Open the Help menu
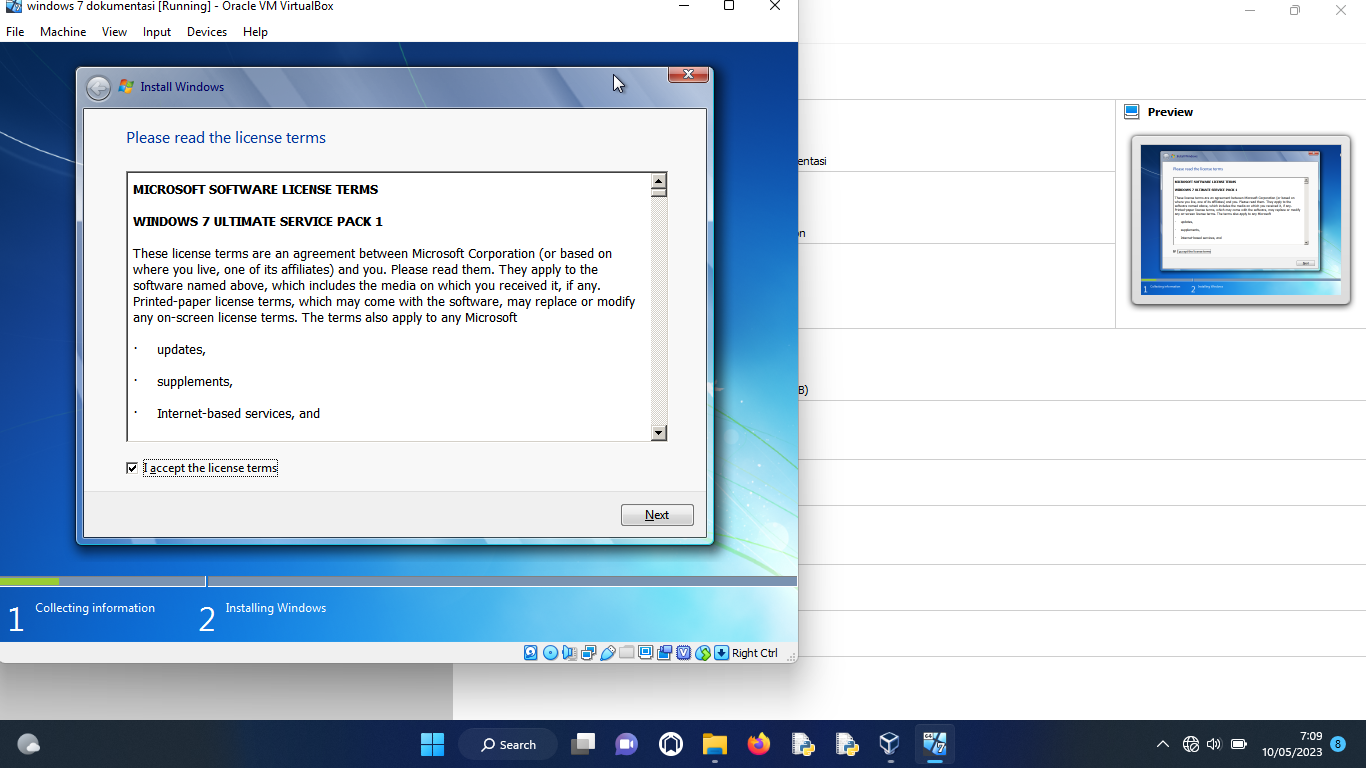This screenshot has width=1366, height=768. pyautogui.click(x=255, y=32)
